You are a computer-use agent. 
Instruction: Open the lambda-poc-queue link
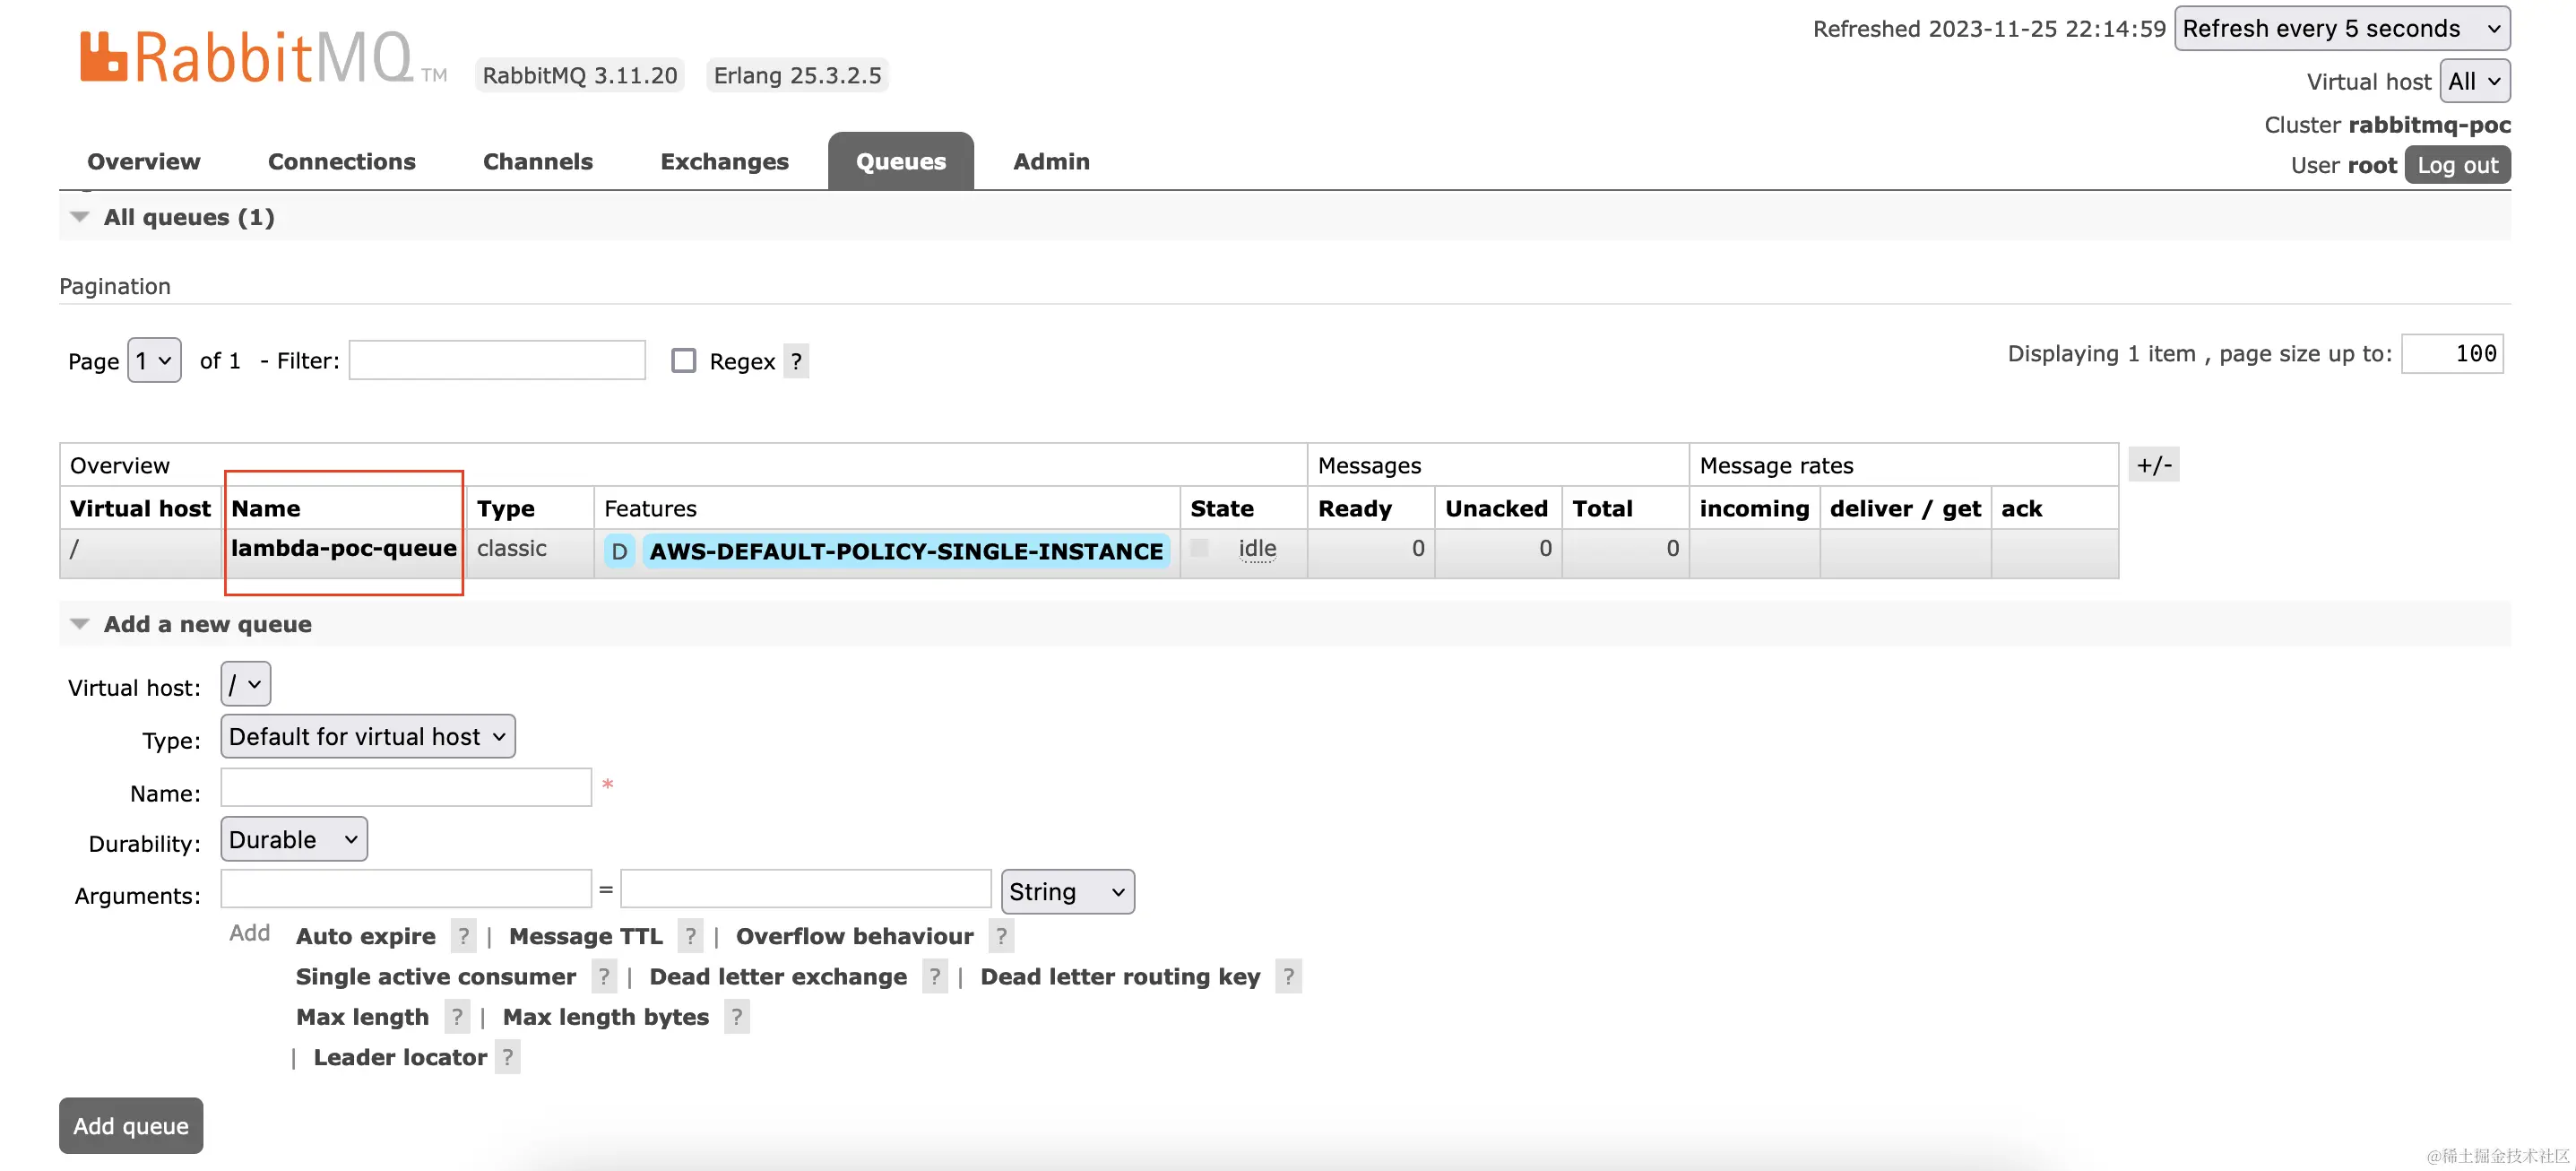click(343, 548)
